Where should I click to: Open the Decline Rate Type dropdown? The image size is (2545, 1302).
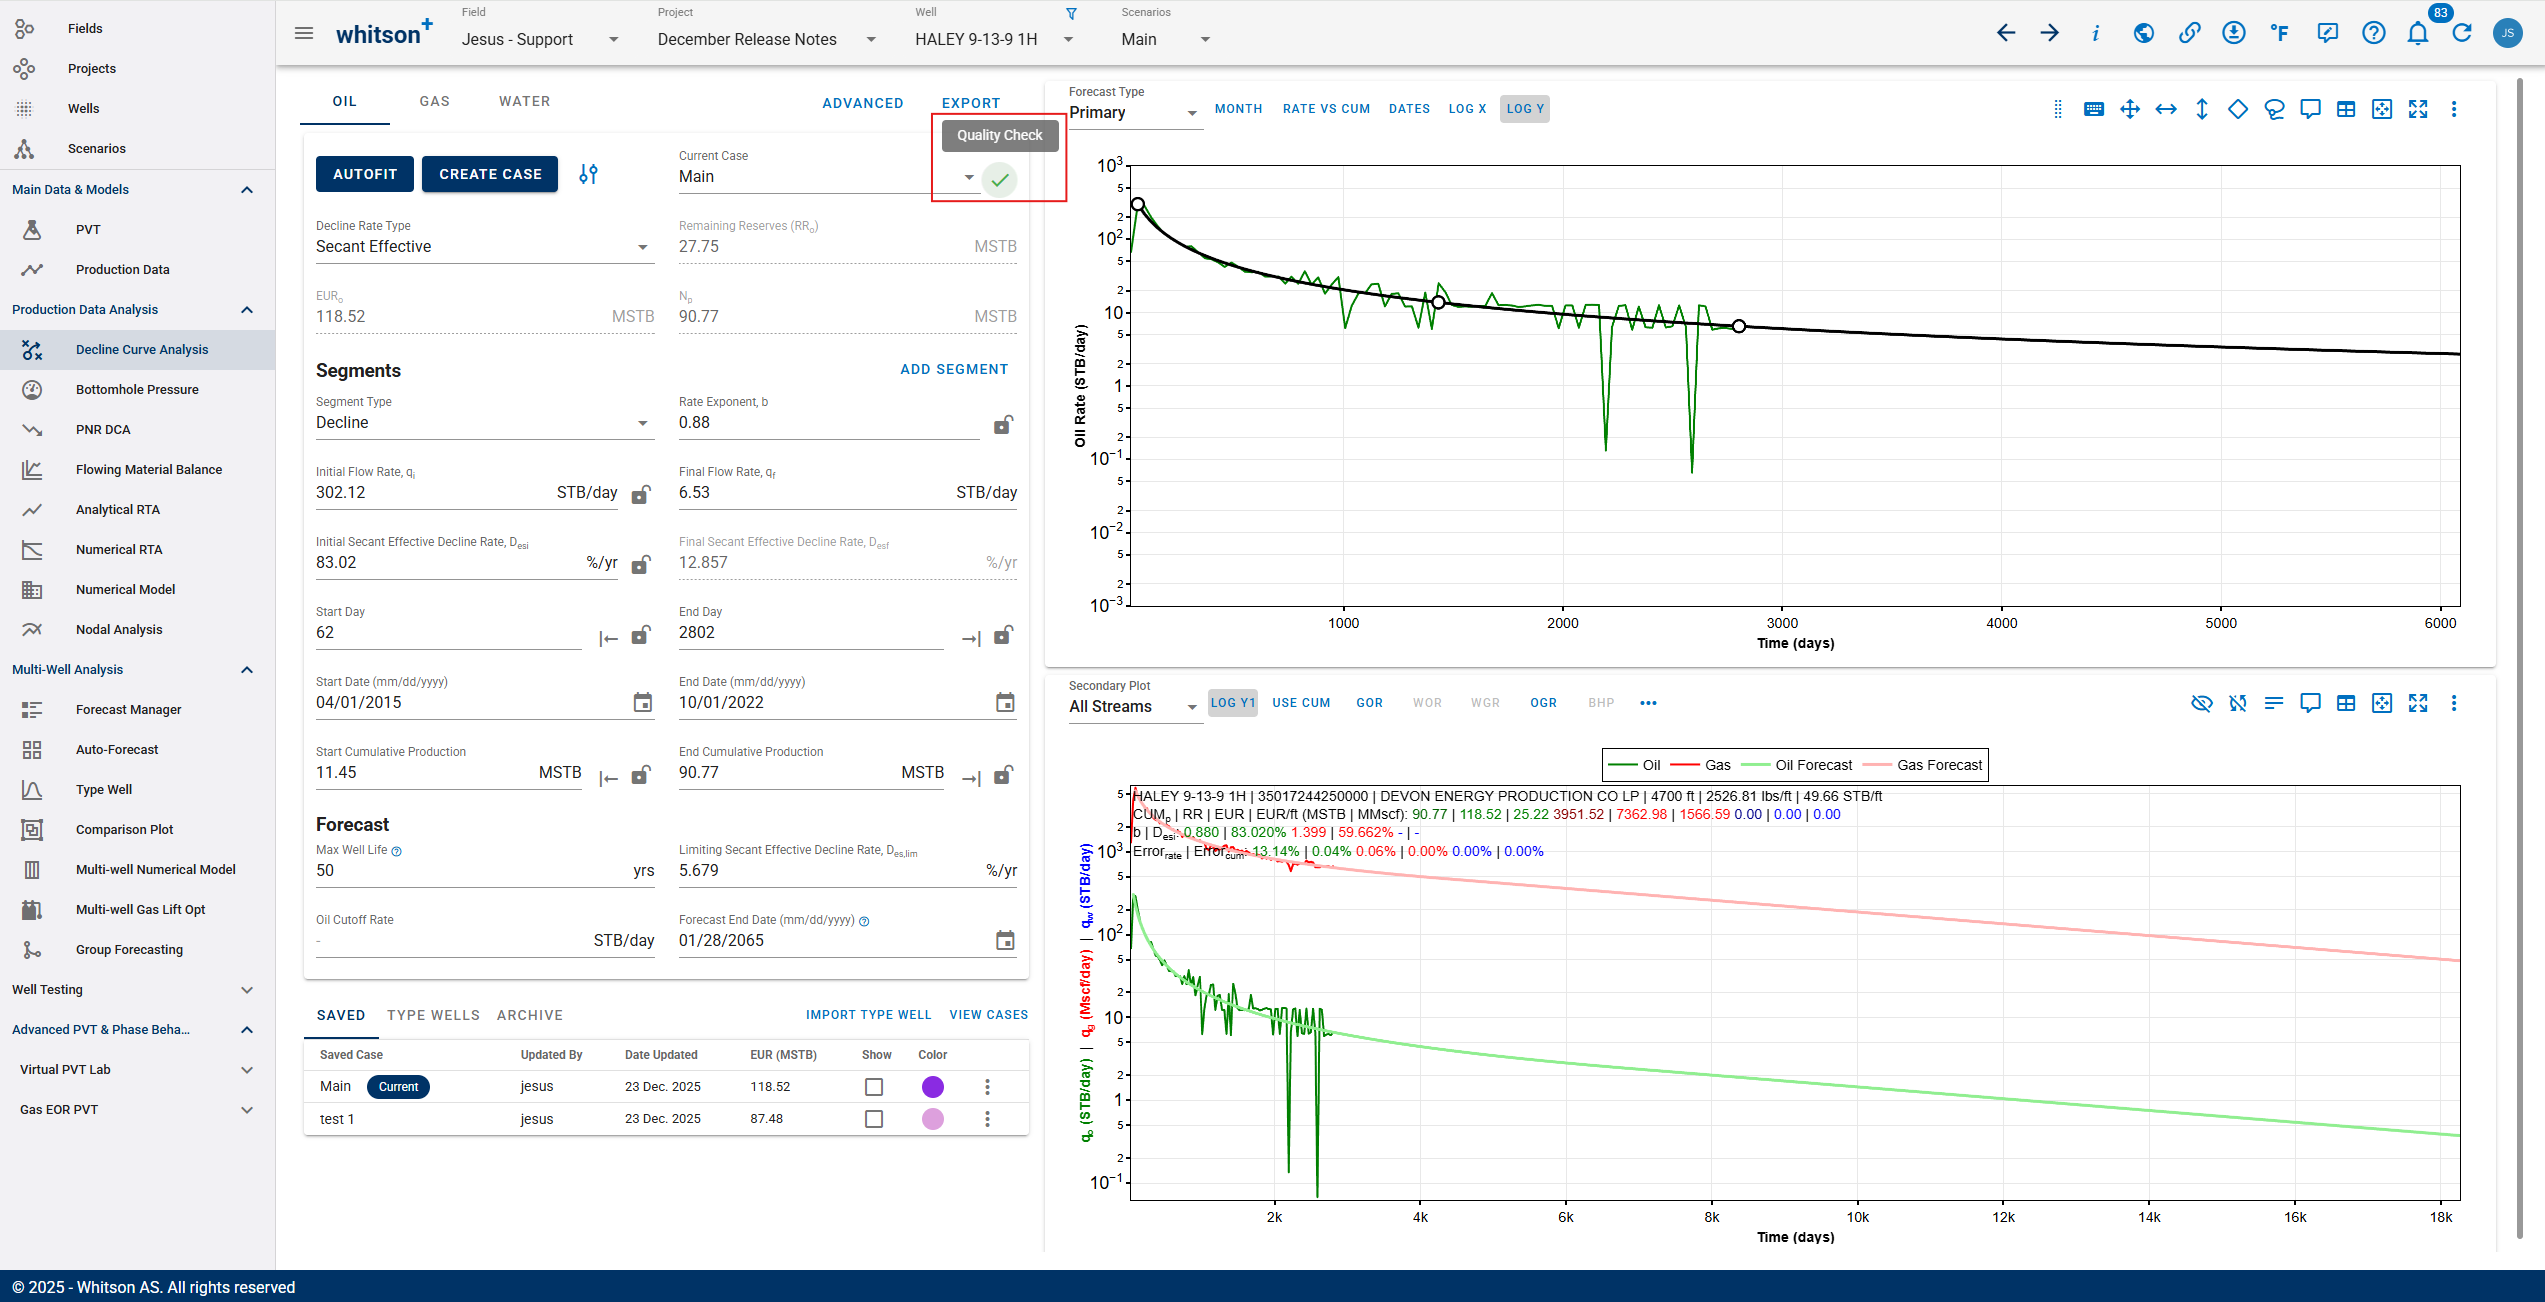point(484,247)
